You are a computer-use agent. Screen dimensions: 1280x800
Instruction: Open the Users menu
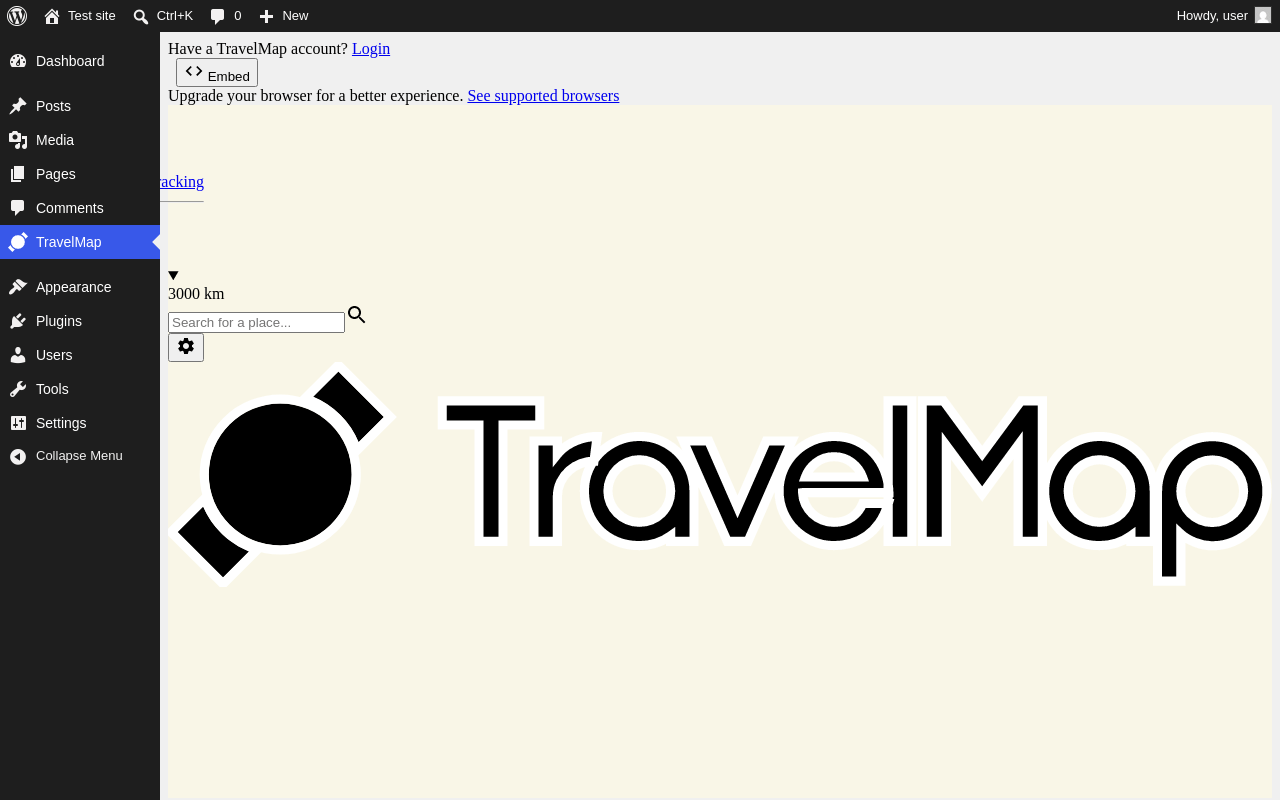point(80,355)
